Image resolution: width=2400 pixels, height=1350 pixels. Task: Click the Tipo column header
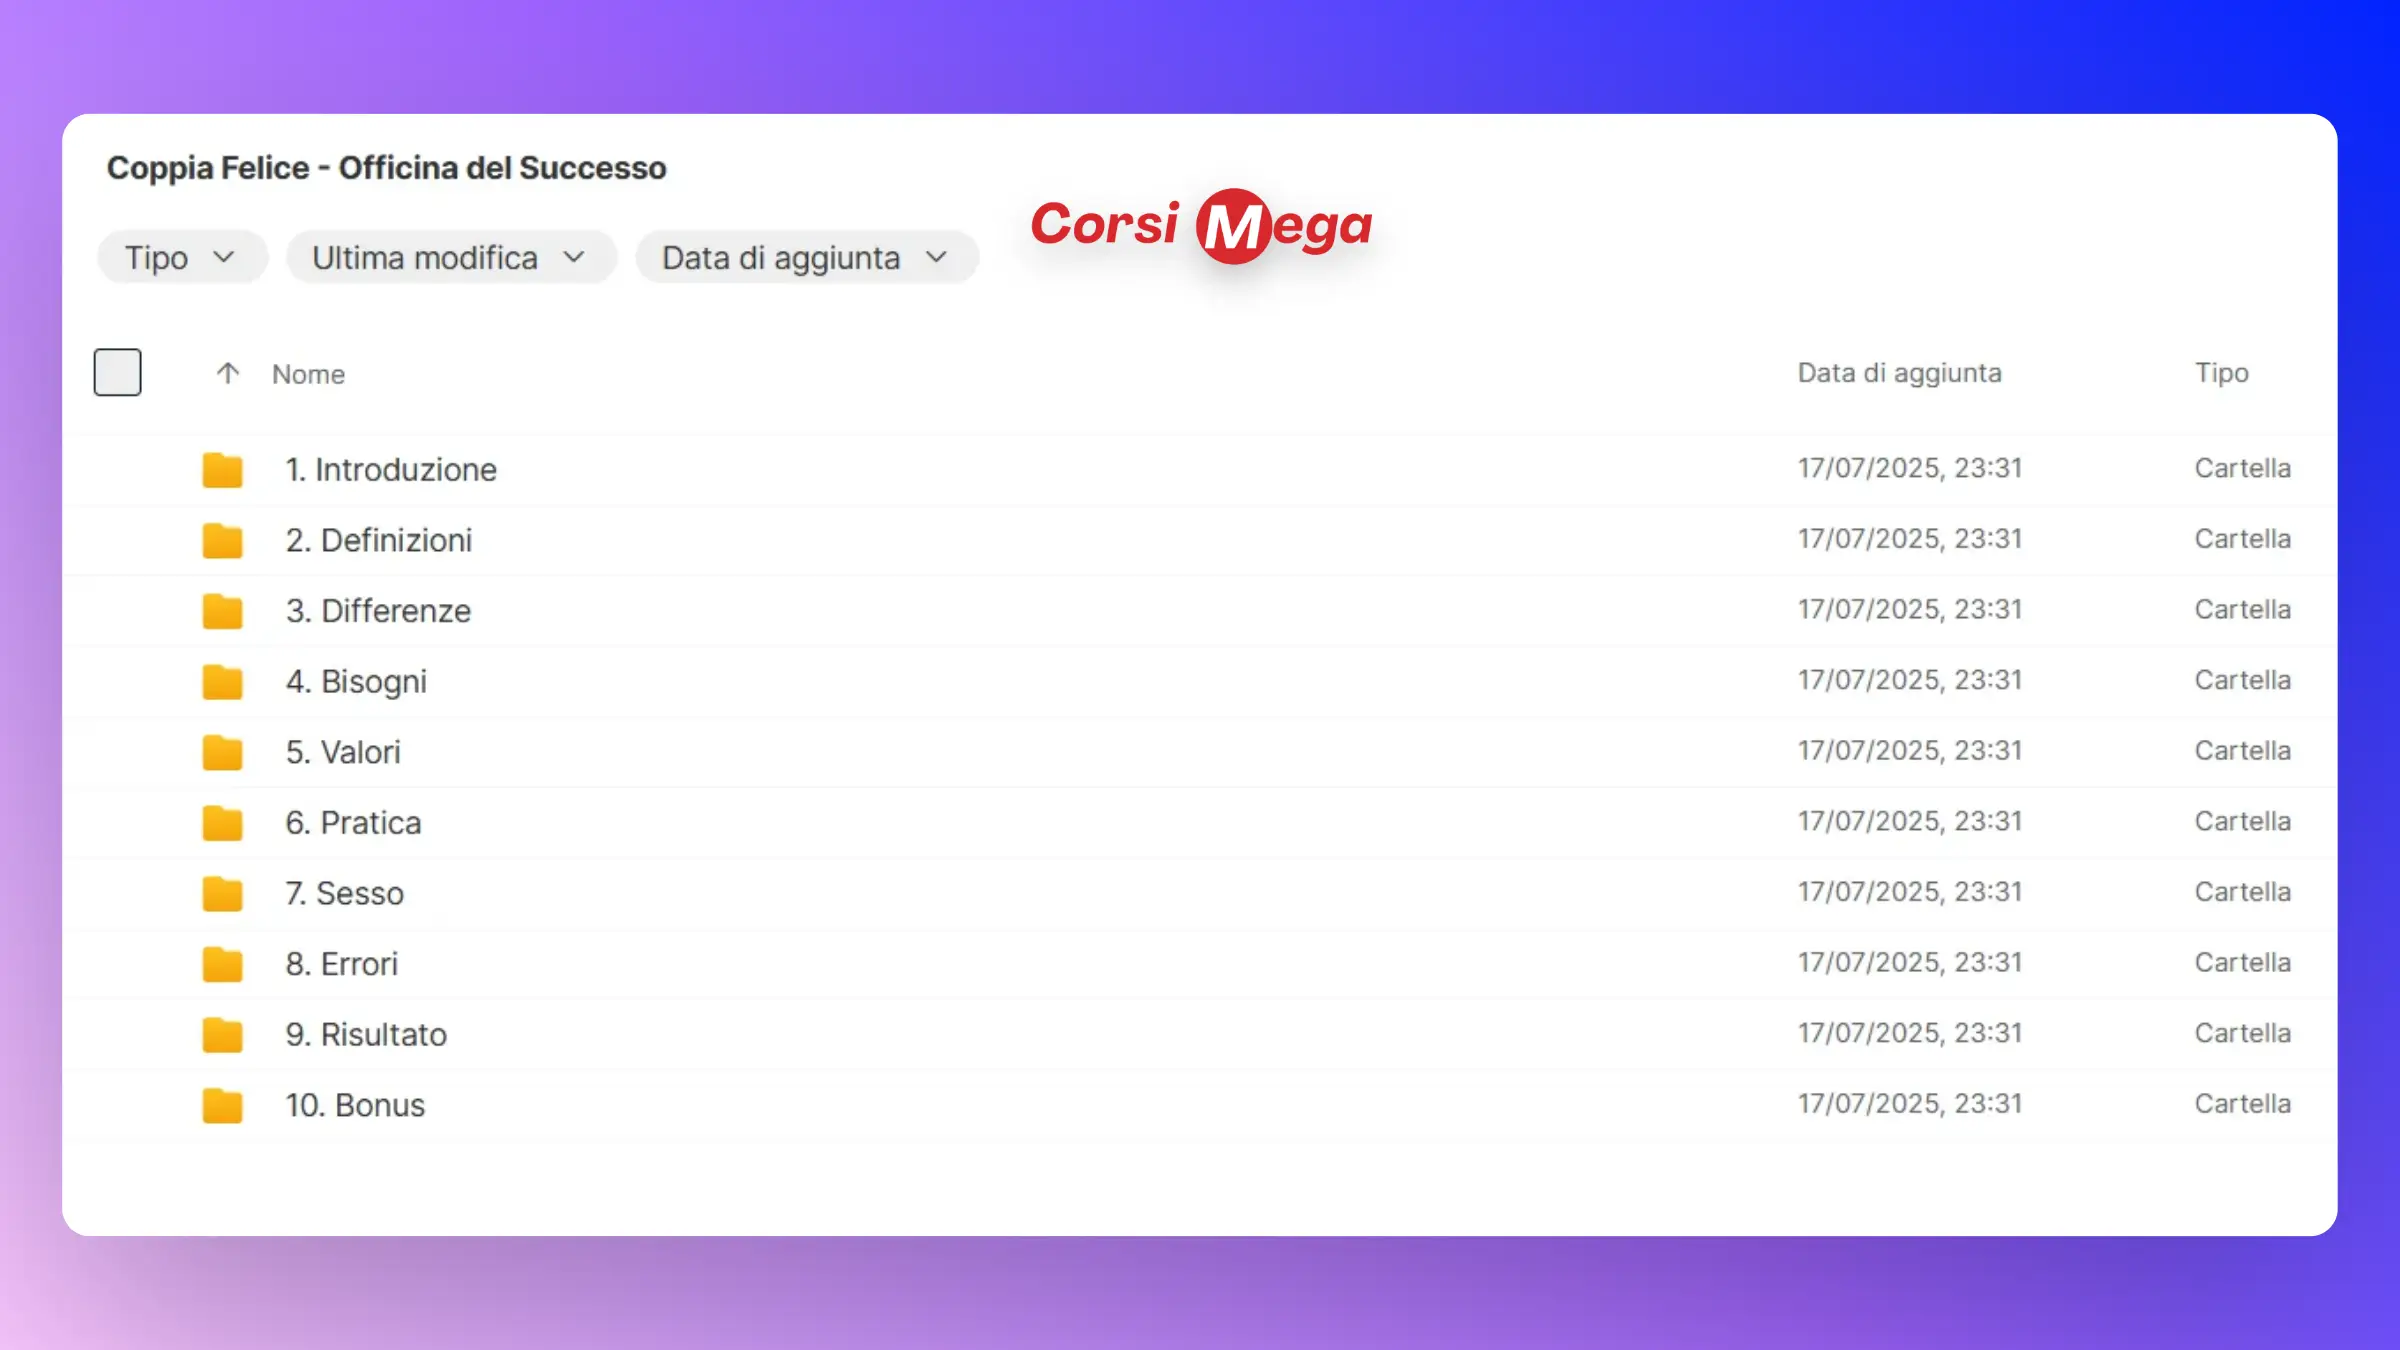point(2221,373)
